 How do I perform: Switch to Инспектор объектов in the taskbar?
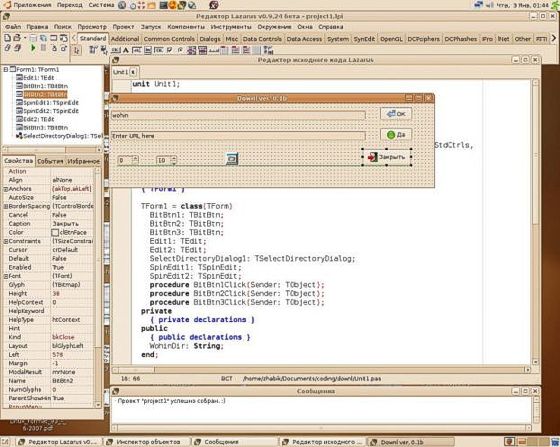pos(148,442)
